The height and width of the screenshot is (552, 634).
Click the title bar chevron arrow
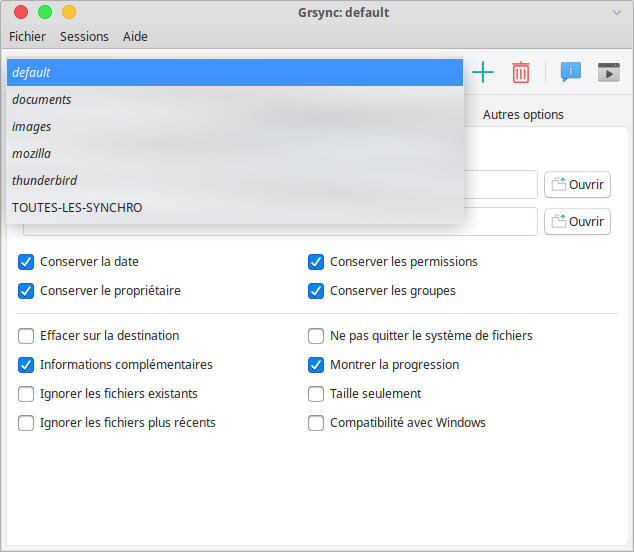[616, 12]
